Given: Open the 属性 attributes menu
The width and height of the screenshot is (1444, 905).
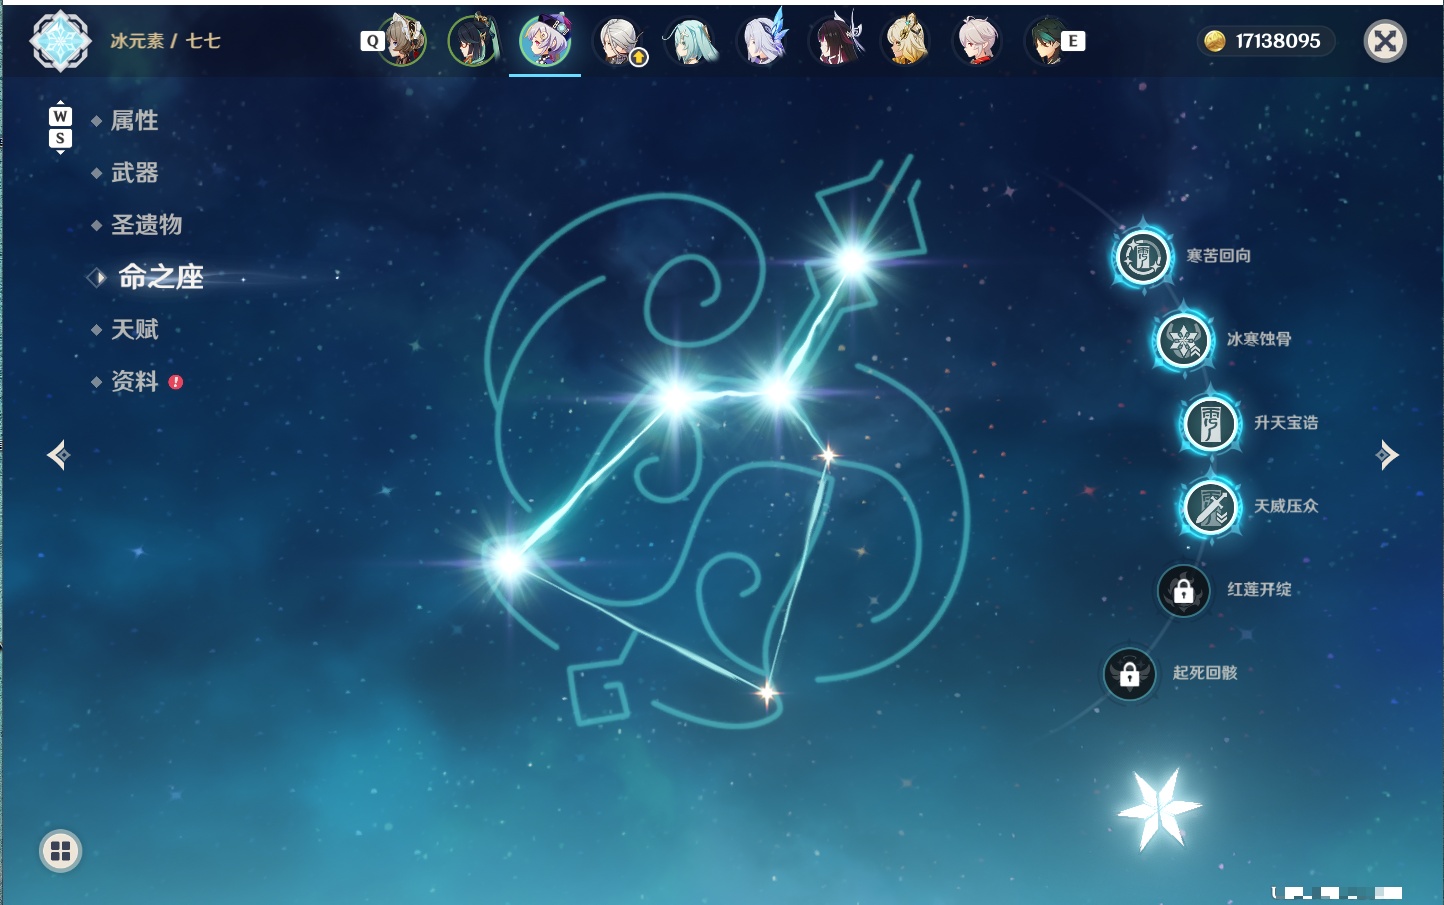Looking at the screenshot, I should coord(134,121).
